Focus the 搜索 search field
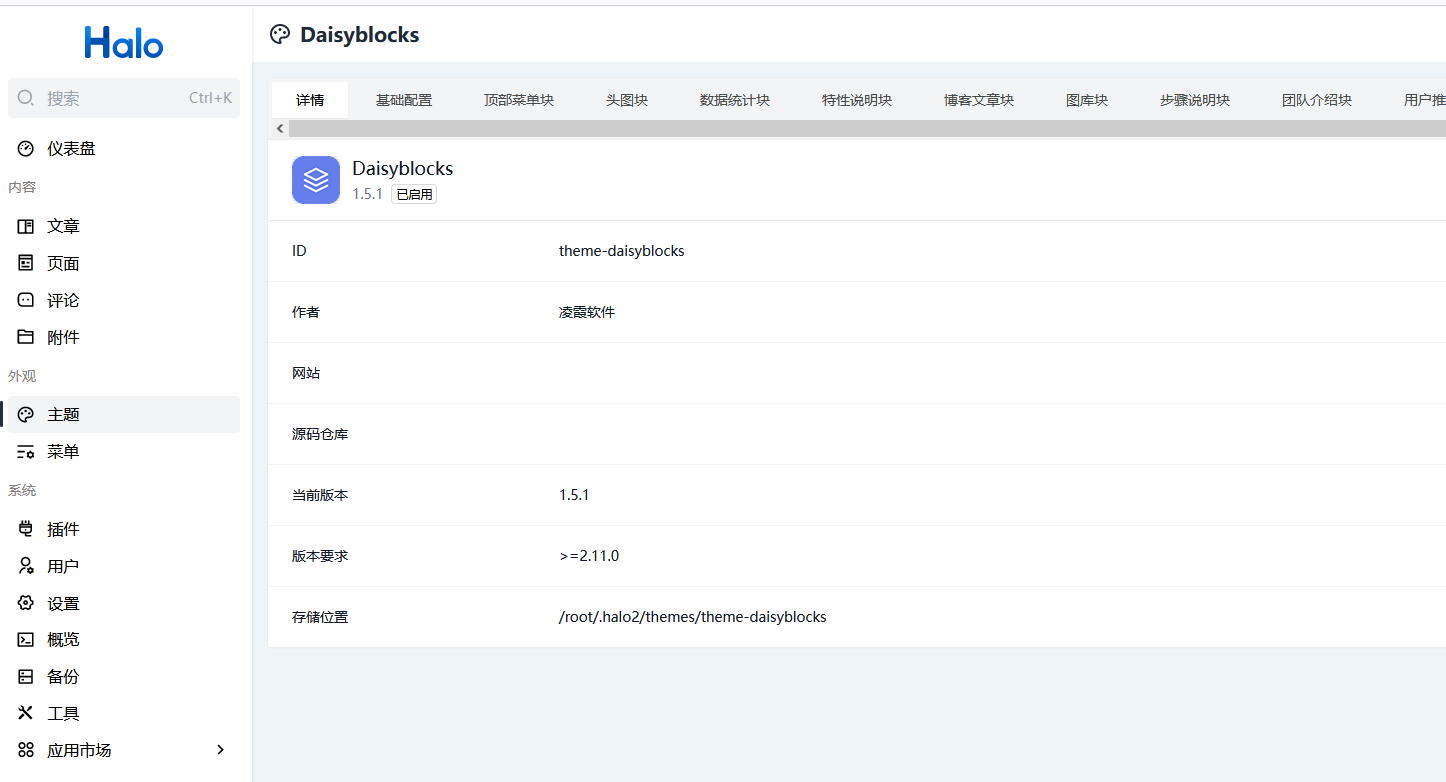This screenshot has height=782, width=1446. (124, 98)
